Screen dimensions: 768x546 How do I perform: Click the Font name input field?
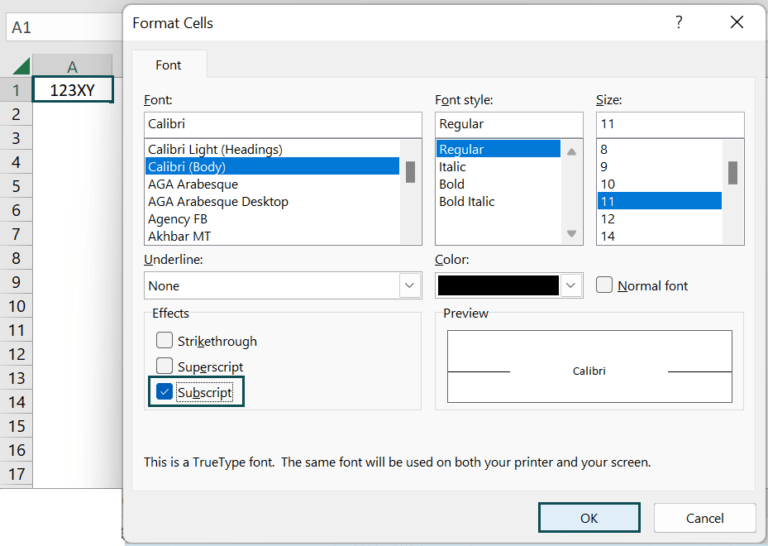coord(282,124)
